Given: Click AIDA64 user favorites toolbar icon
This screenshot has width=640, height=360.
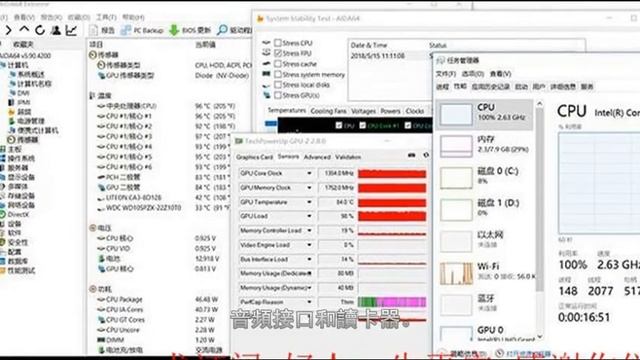Looking at the screenshot, I should tap(56, 30).
